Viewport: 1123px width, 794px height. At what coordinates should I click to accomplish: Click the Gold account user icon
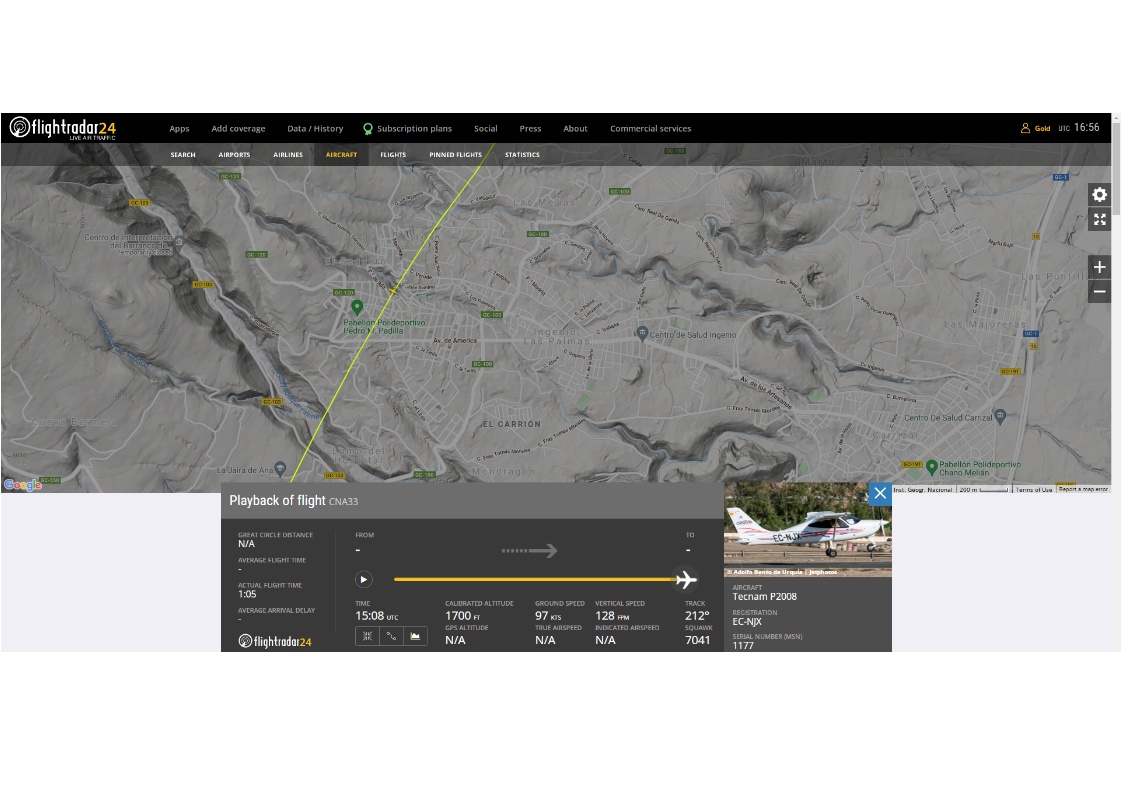click(x=1025, y=128)
